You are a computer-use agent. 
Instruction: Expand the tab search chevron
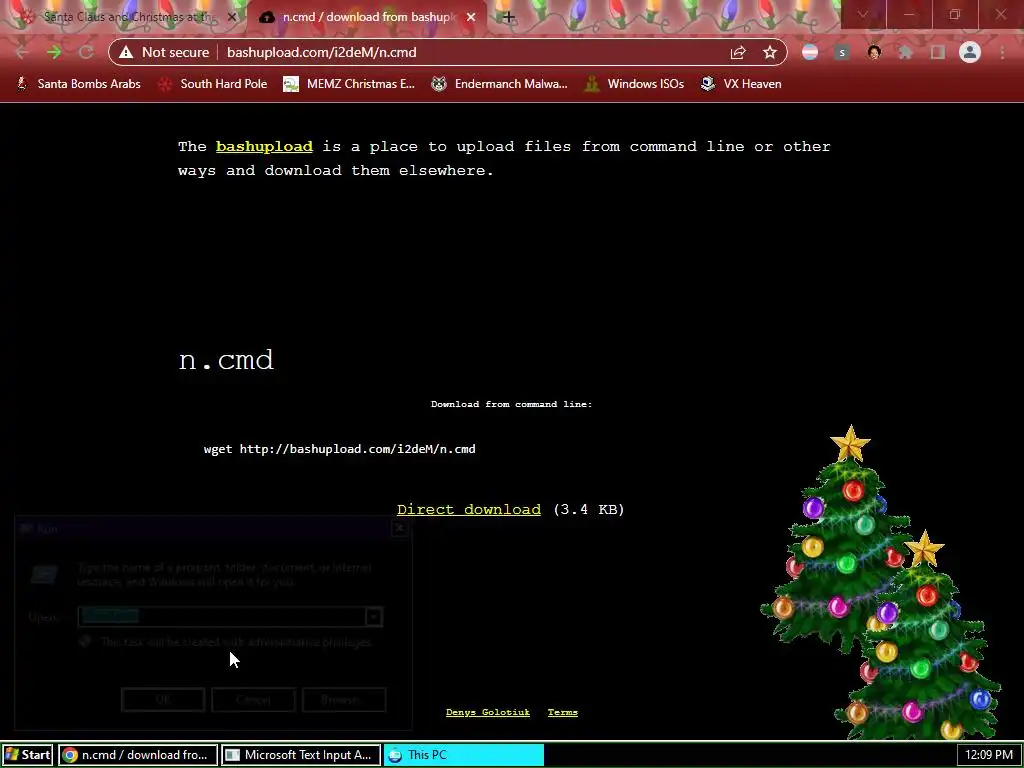[863, 14]
